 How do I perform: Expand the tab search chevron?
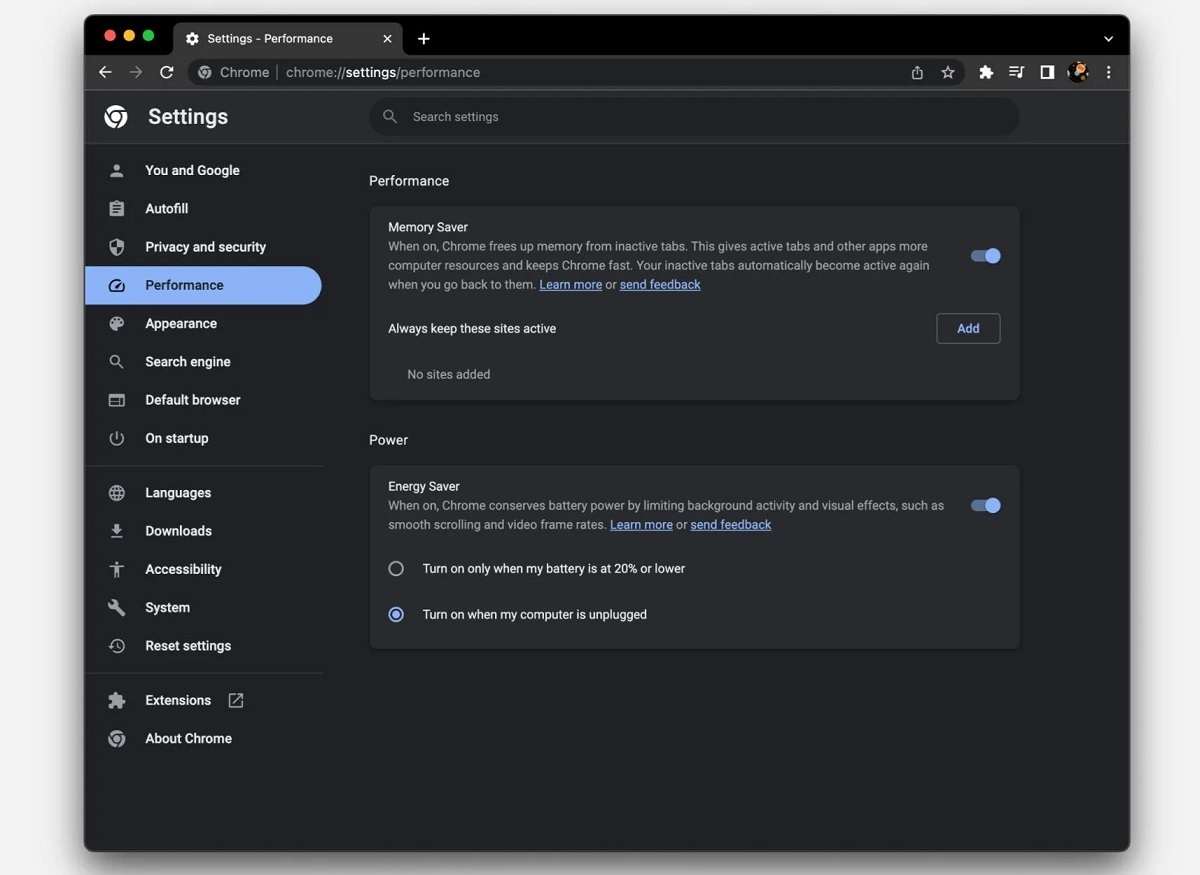coord(1108,39)
